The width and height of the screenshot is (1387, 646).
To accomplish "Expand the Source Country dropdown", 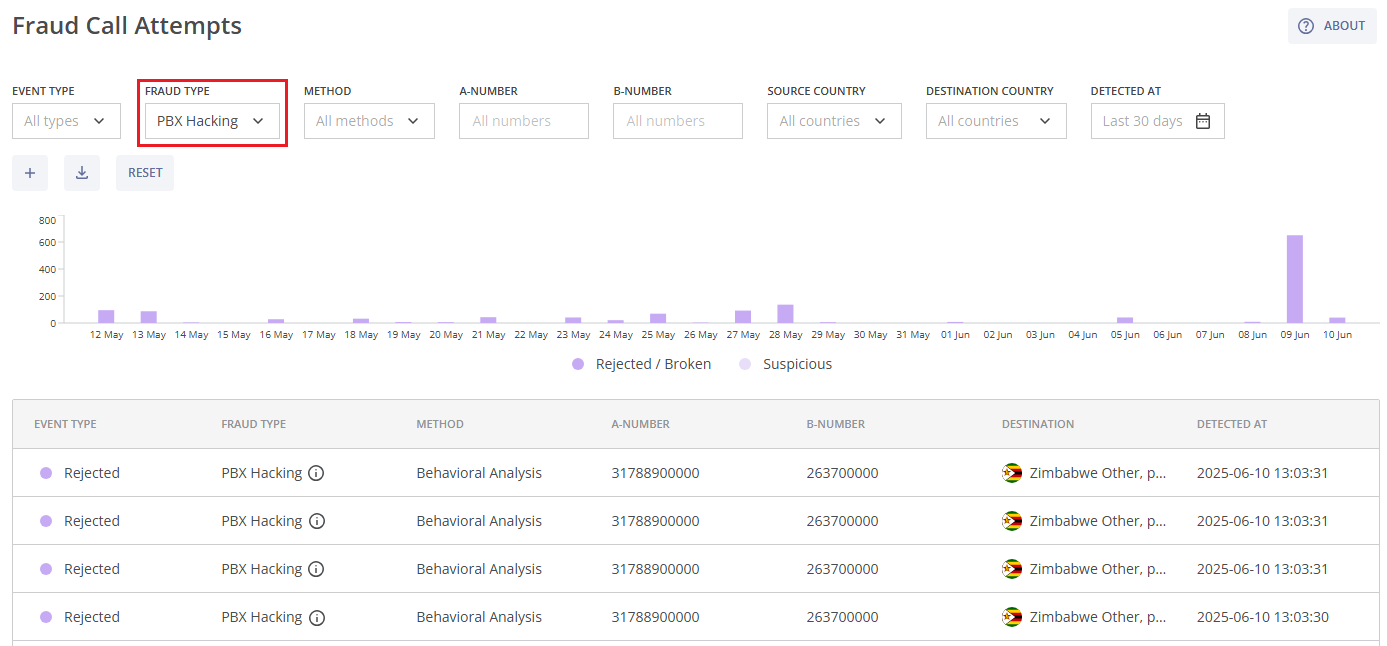I will [834, 120].
